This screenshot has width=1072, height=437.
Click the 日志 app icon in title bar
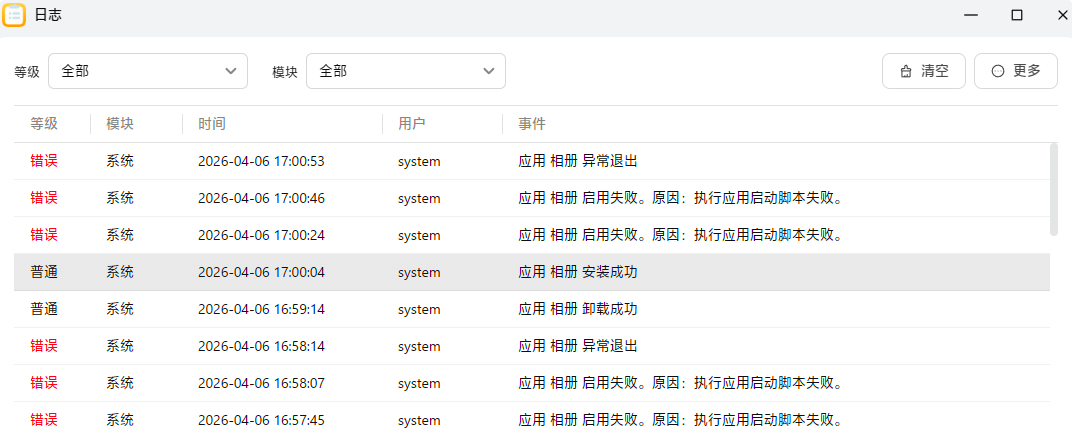[x=14, y=15]
